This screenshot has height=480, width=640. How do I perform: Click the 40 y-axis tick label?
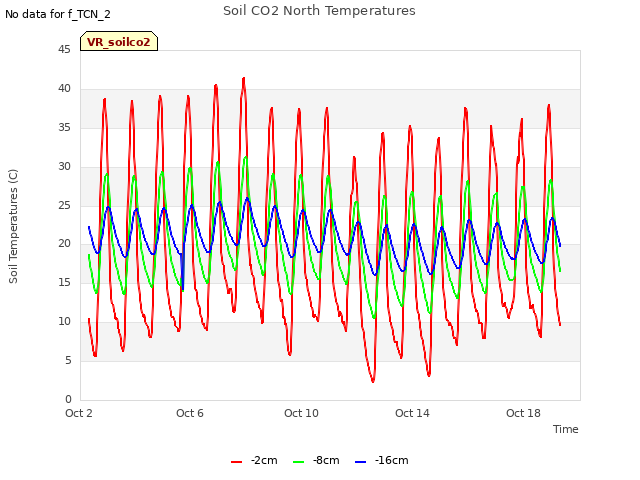pos(64,88)
